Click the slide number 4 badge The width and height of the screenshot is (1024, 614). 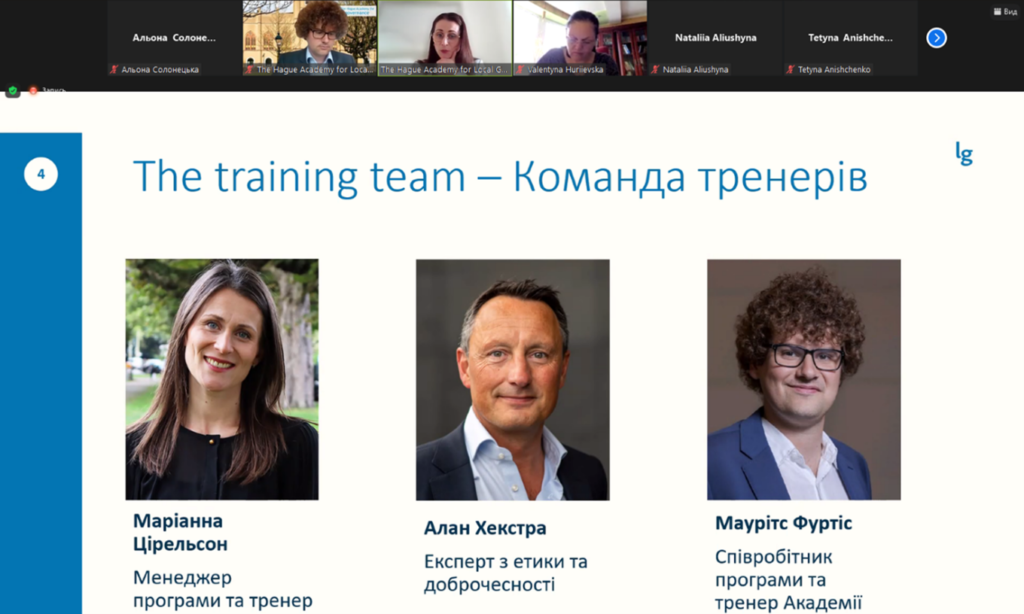tap(41, 174)
